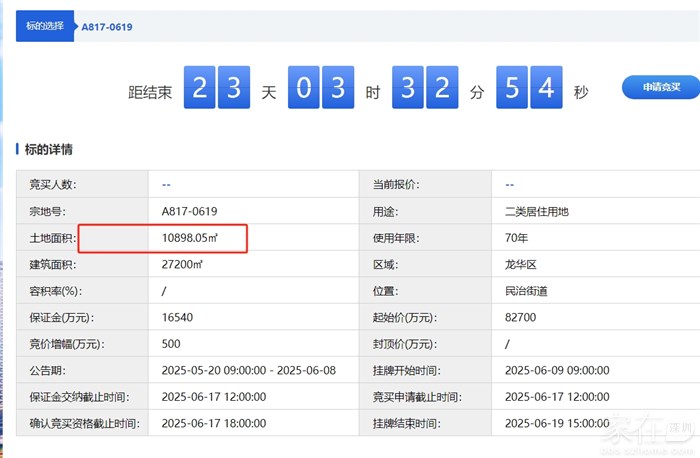Click the 使用年限 value 70年

pos(518,238)
